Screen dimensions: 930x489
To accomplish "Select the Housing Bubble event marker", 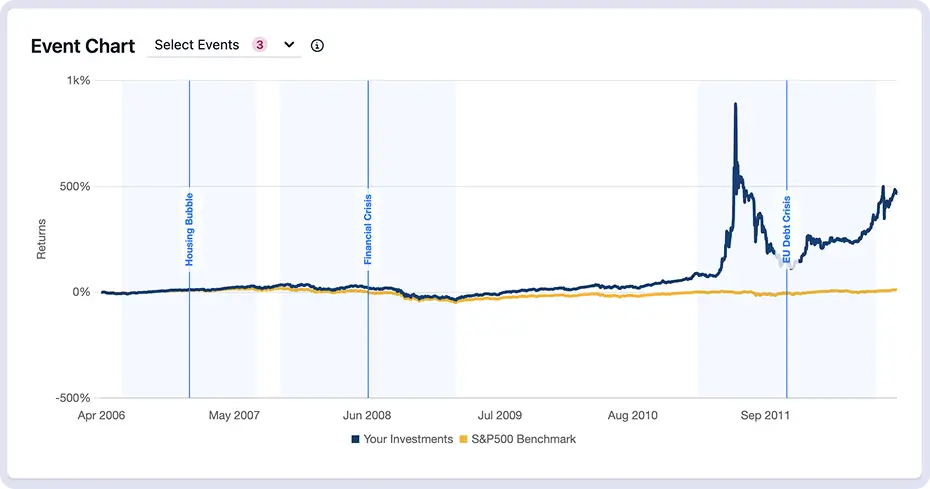I will click(x=189, y=229).
